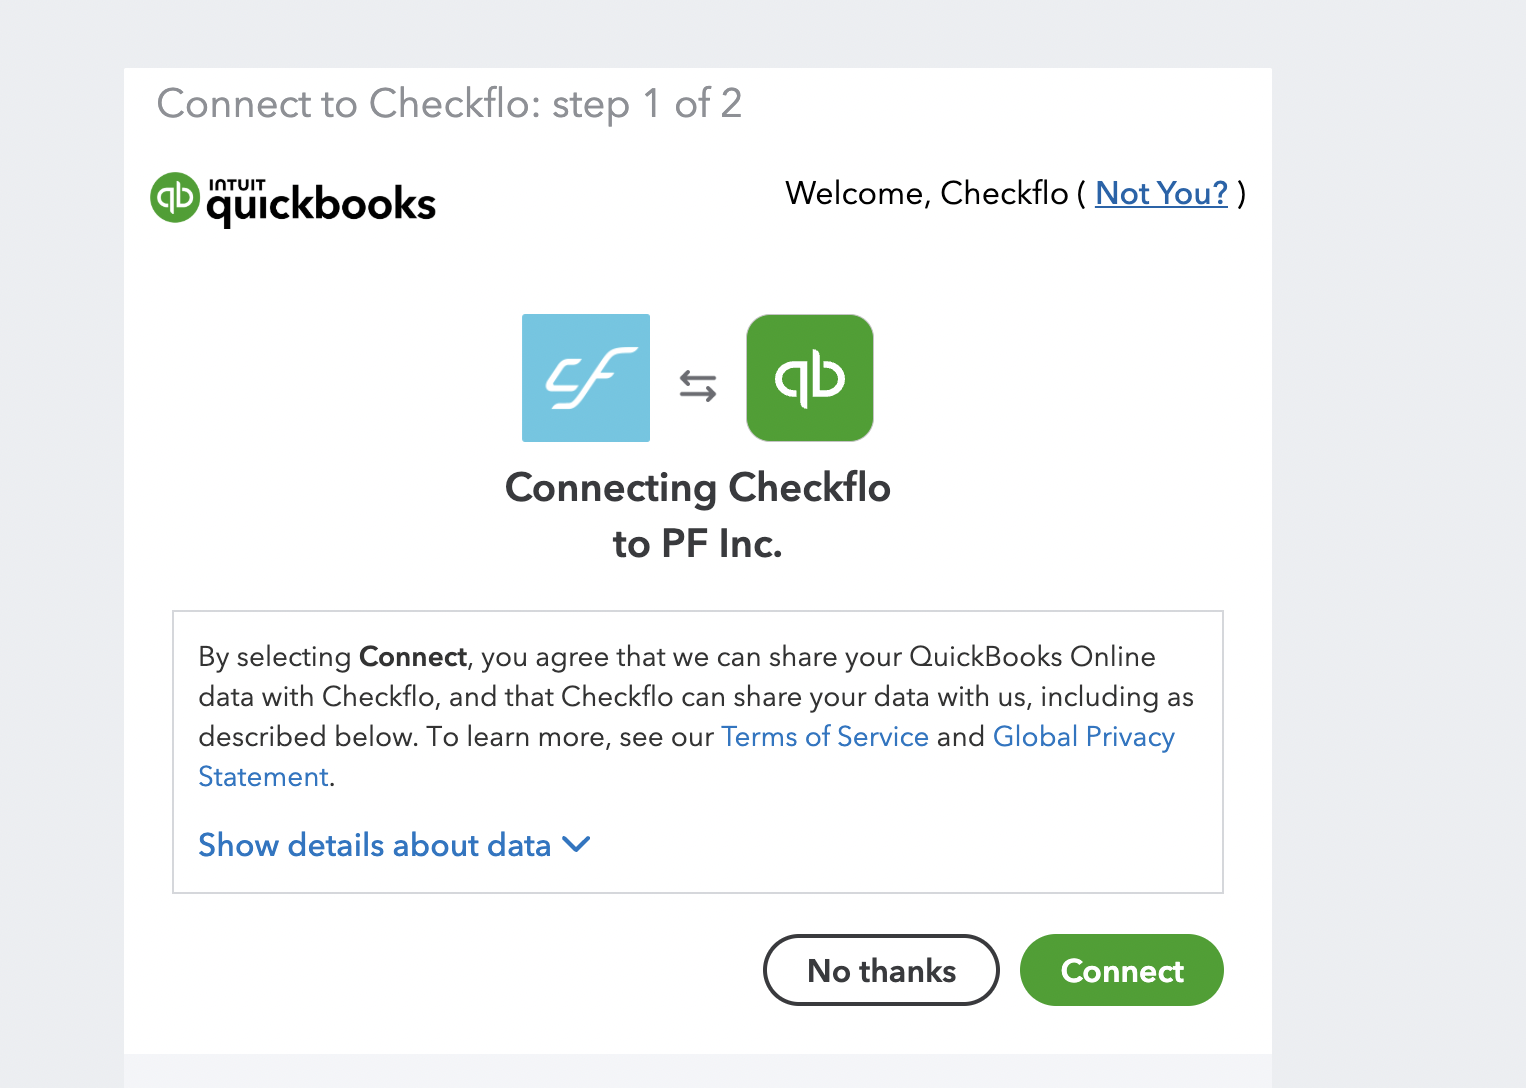
Task: Click the step 1 of 2 dialog title
Action: tap(449, 104)
